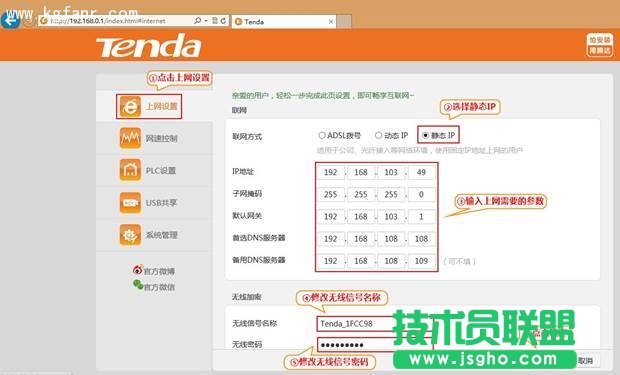The width and height of the screenshot is (620, 375).
Task: Click 备用DNS服务器 second octet field 168
Action: [x=361, y=261]
